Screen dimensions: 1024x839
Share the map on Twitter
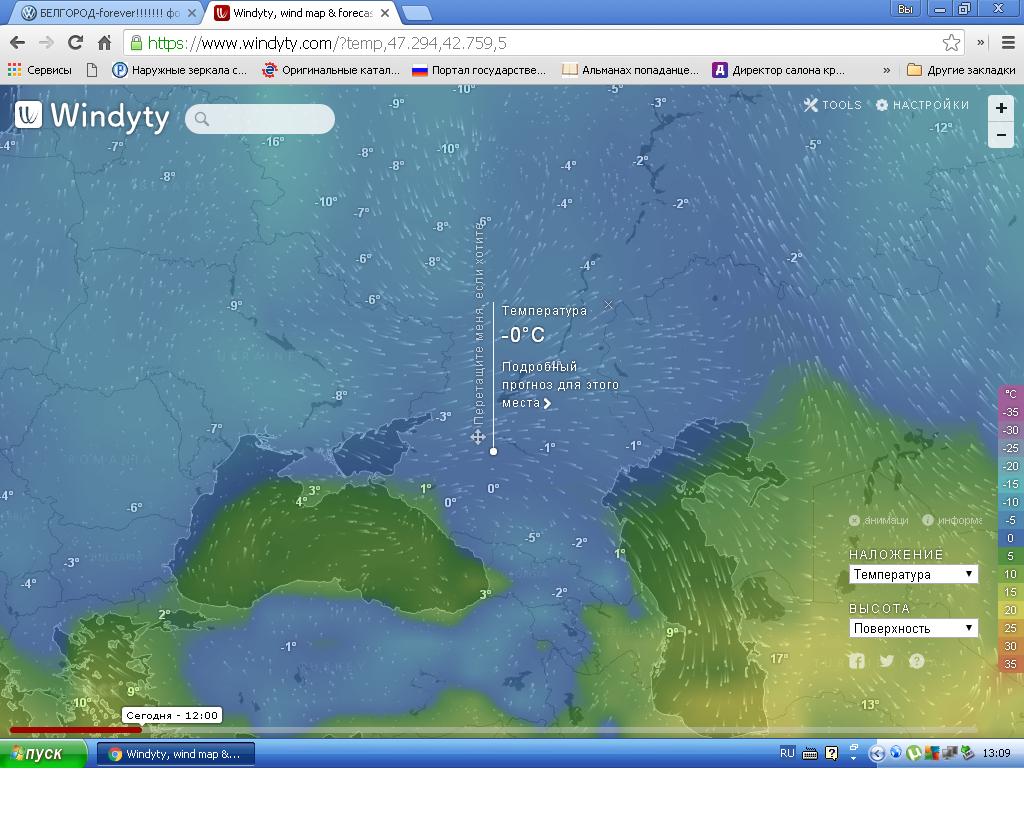887,661
